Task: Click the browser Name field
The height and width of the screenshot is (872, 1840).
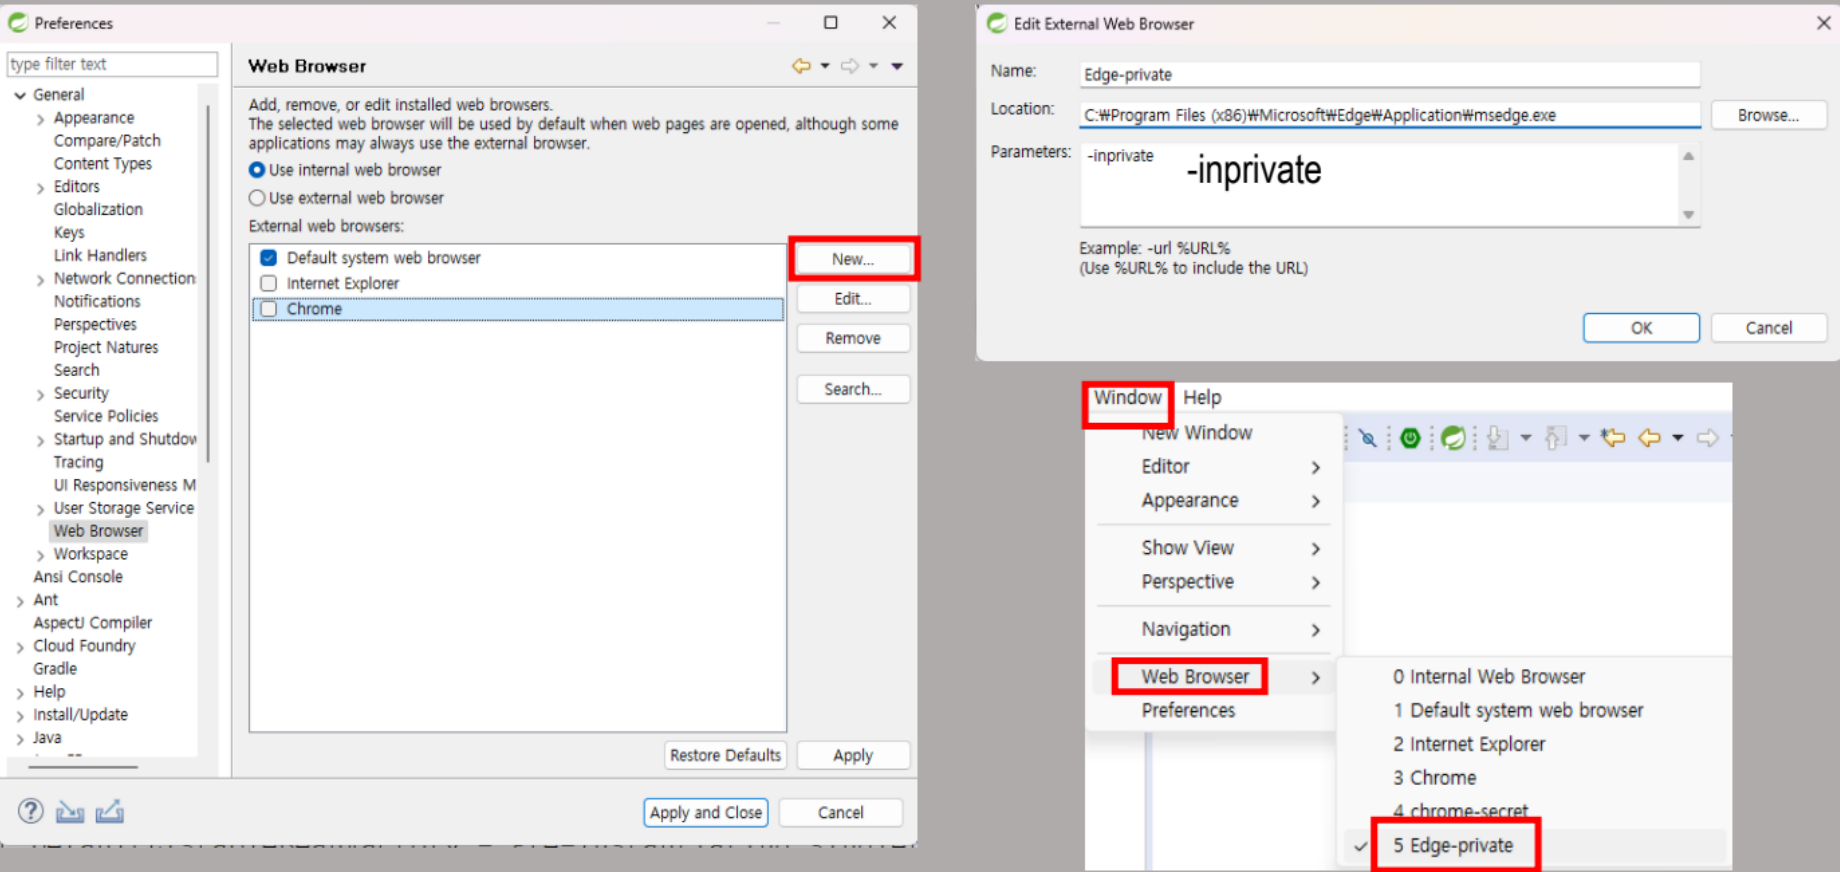Action: (x=1390, y=75)
